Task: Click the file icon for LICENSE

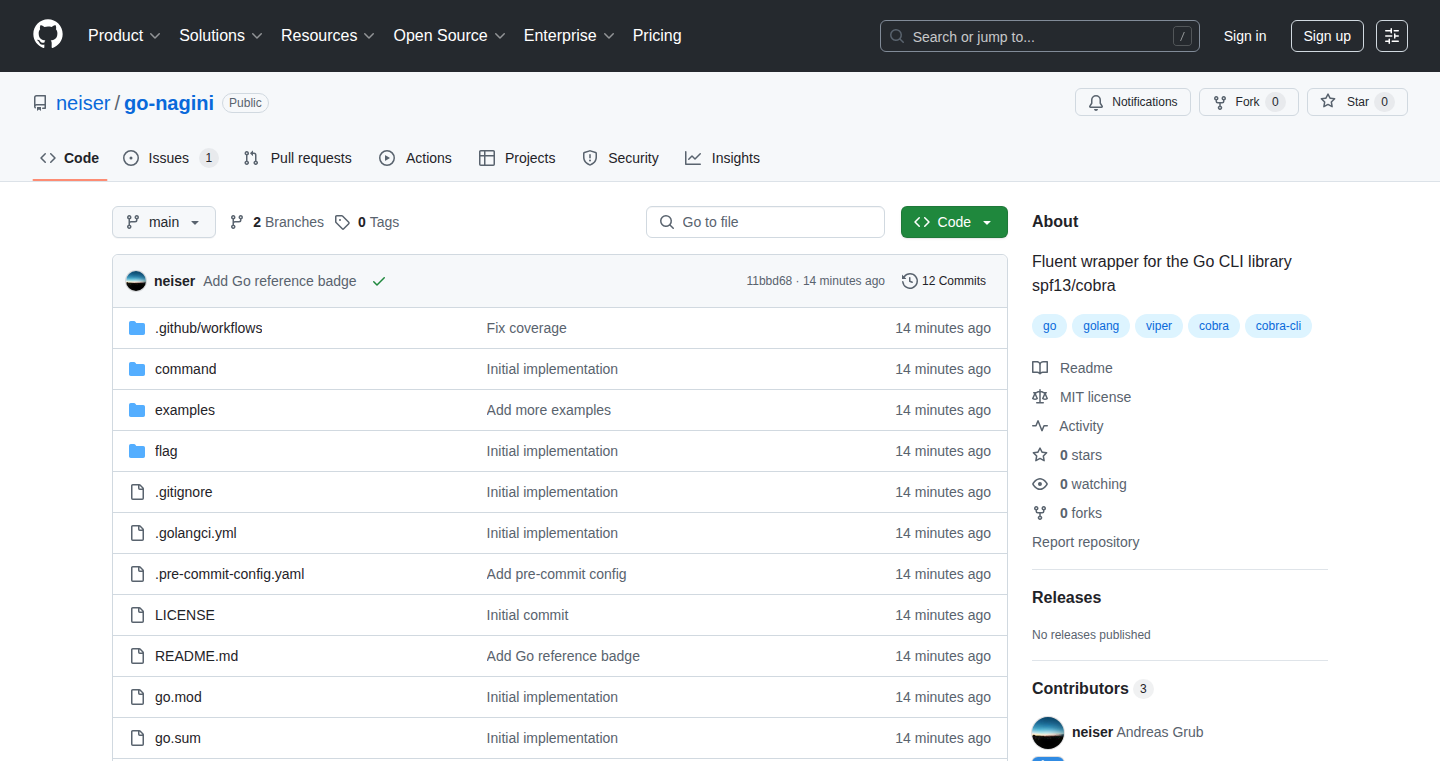Action: coord(137,615)
